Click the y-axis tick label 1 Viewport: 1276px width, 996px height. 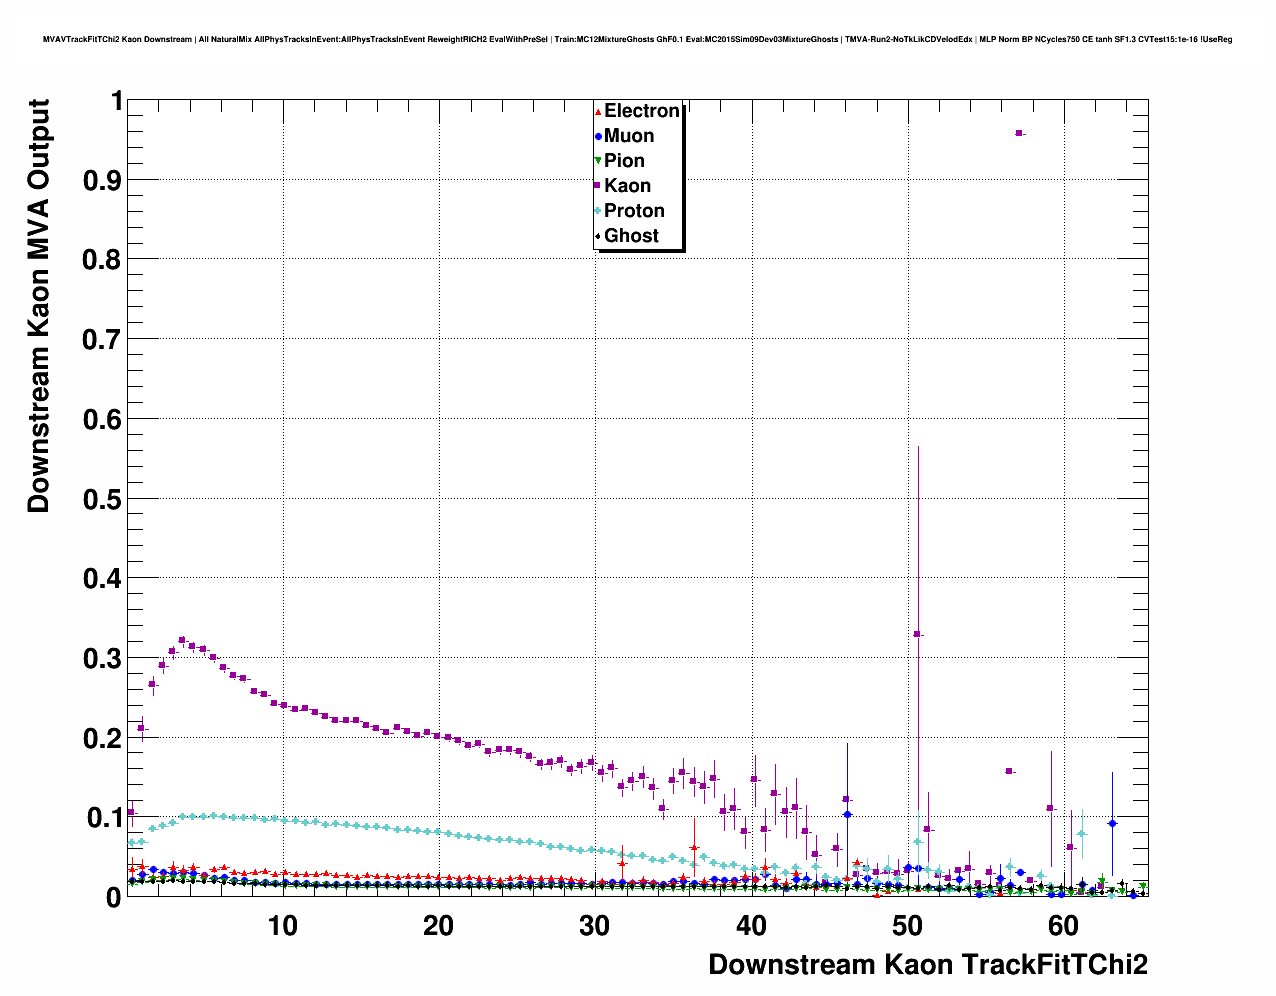coord(116,101)
